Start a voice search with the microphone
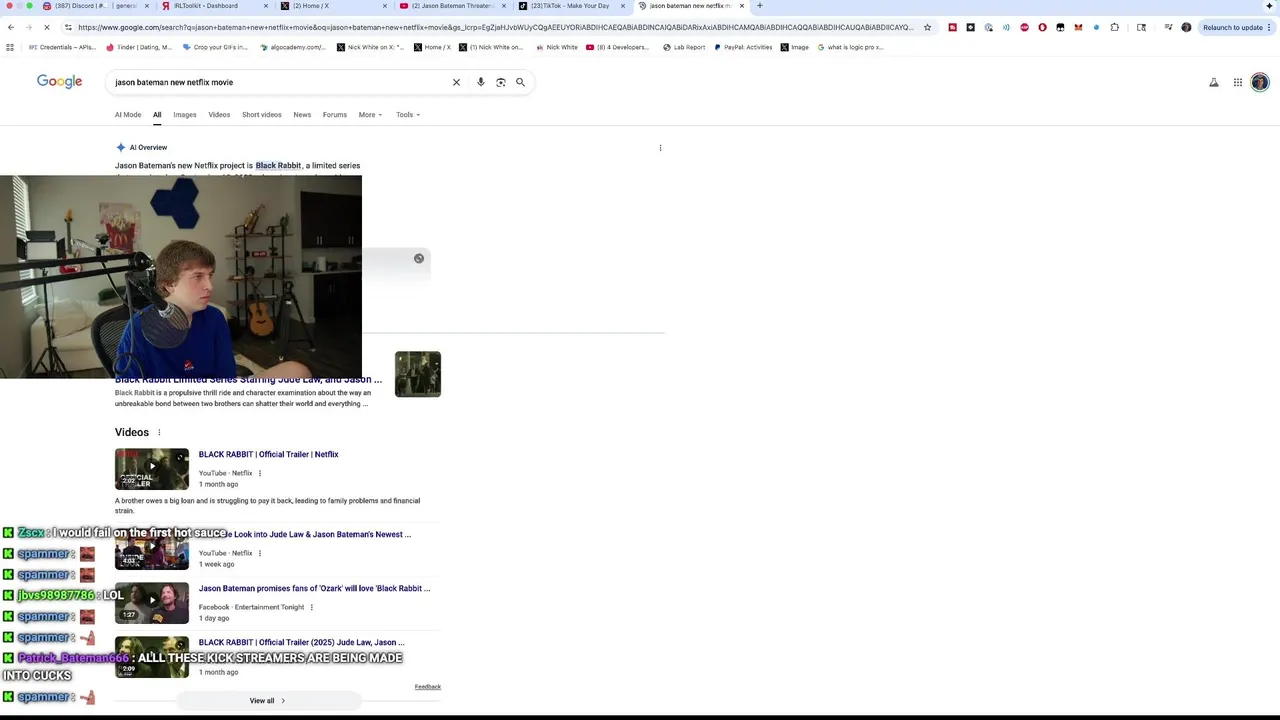Image resolution: width=1280 pixels, height=720 pixels. (x=480, y=82)
